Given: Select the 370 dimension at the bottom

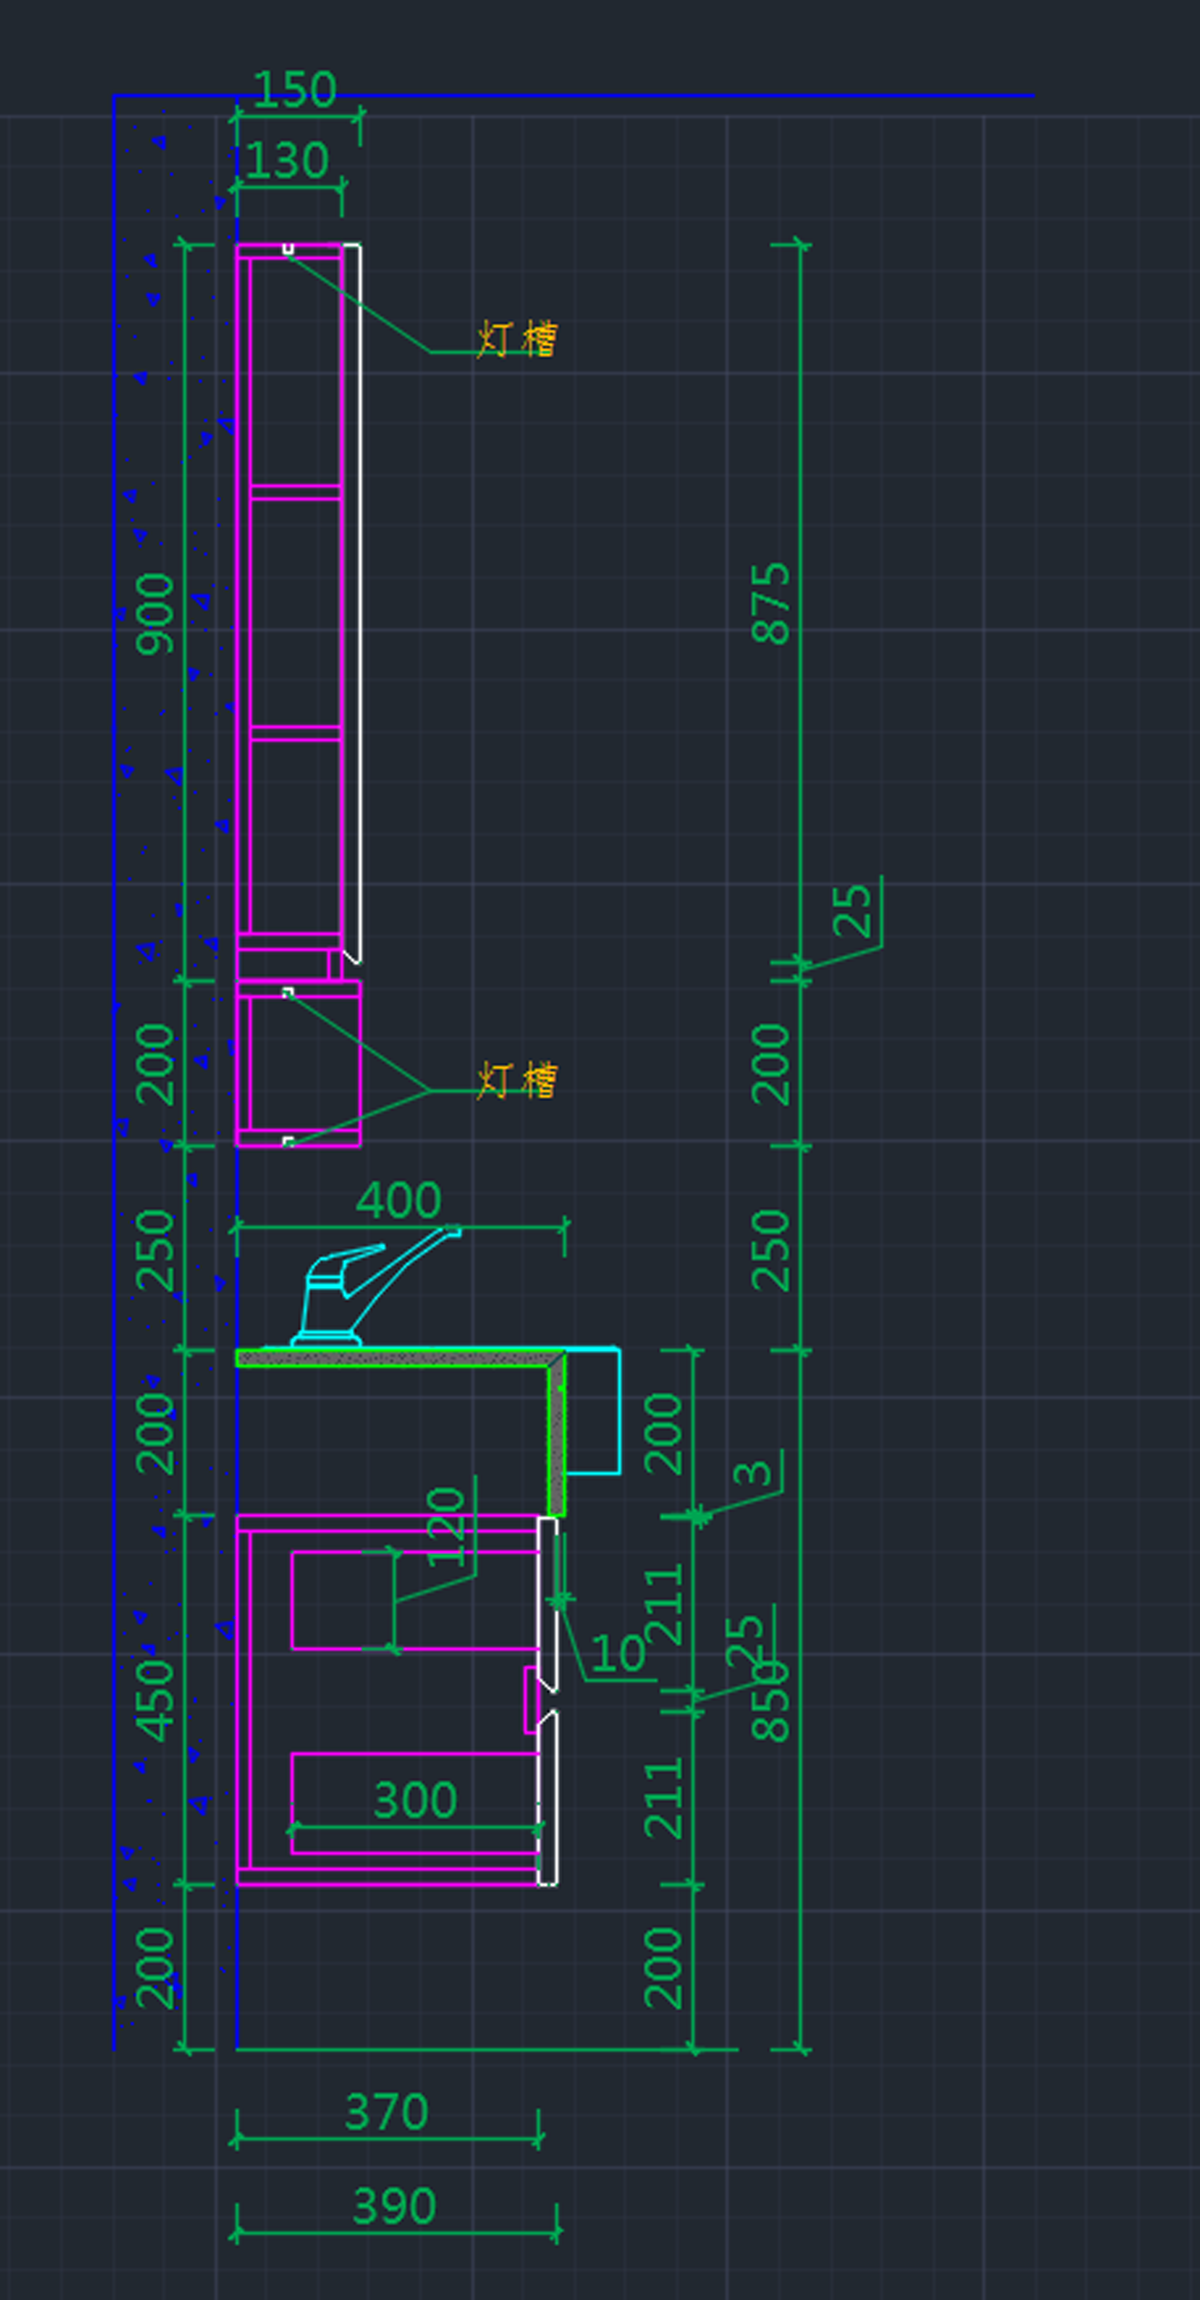Looking at the screenshot, I should [386, 2112].
